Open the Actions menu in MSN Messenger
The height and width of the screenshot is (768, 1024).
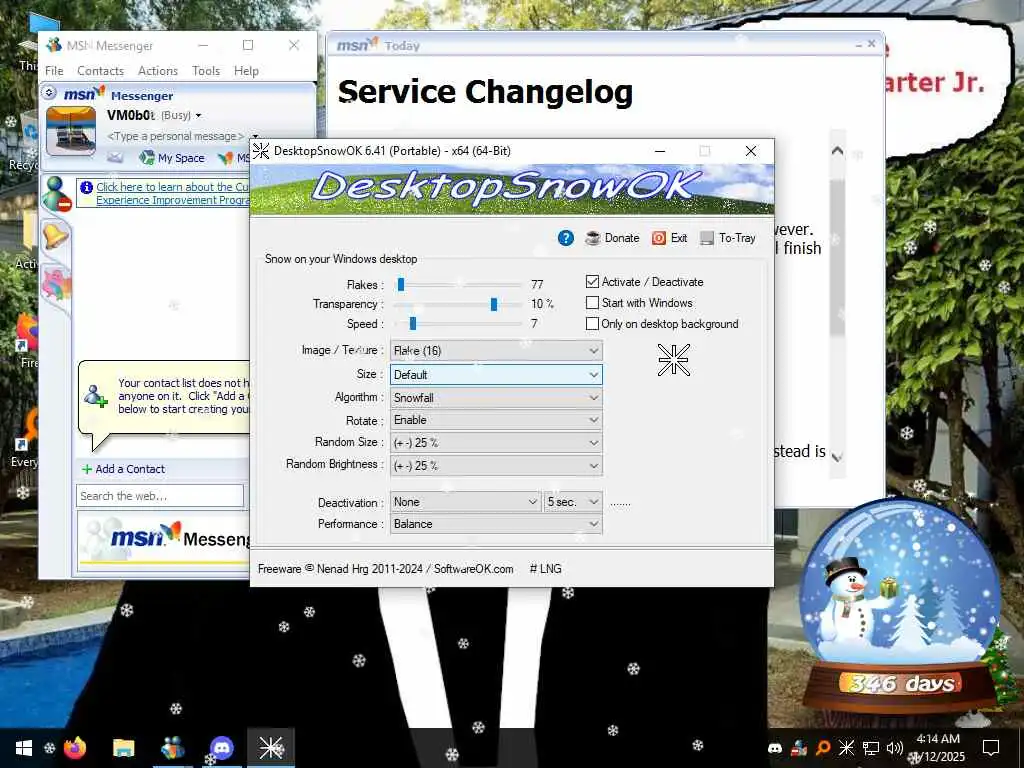pos(158,71)
